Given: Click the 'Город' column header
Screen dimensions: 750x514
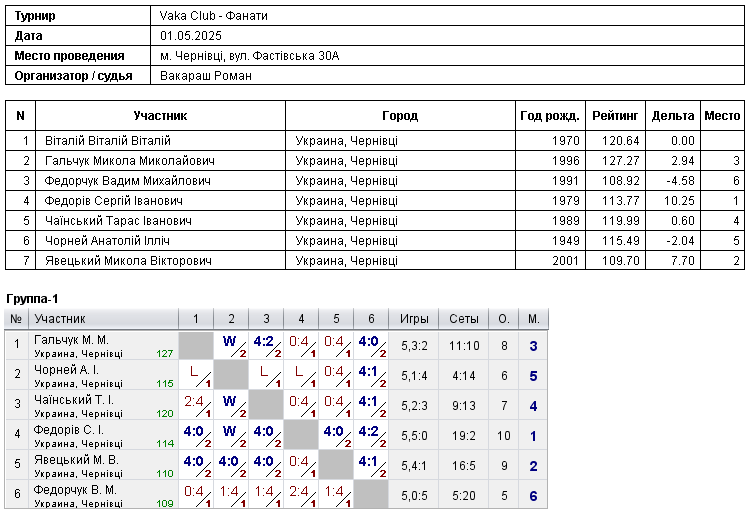Looking at the screenshot, I should click(x=400, y=116).
